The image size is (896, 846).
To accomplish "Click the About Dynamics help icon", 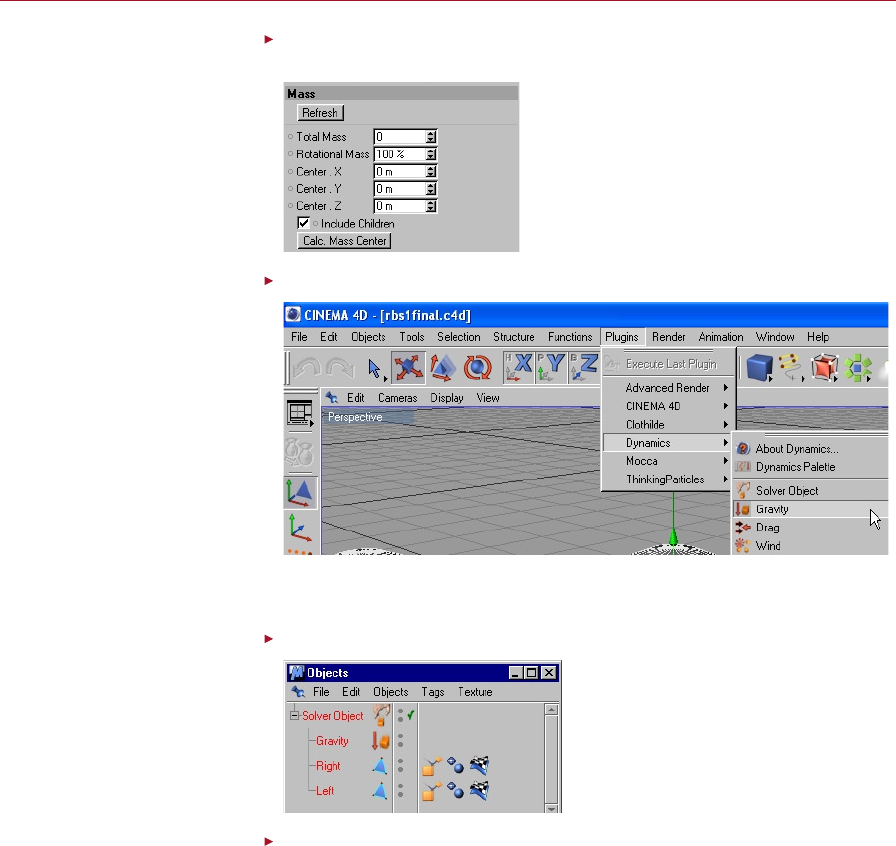I will coord(743,448).
